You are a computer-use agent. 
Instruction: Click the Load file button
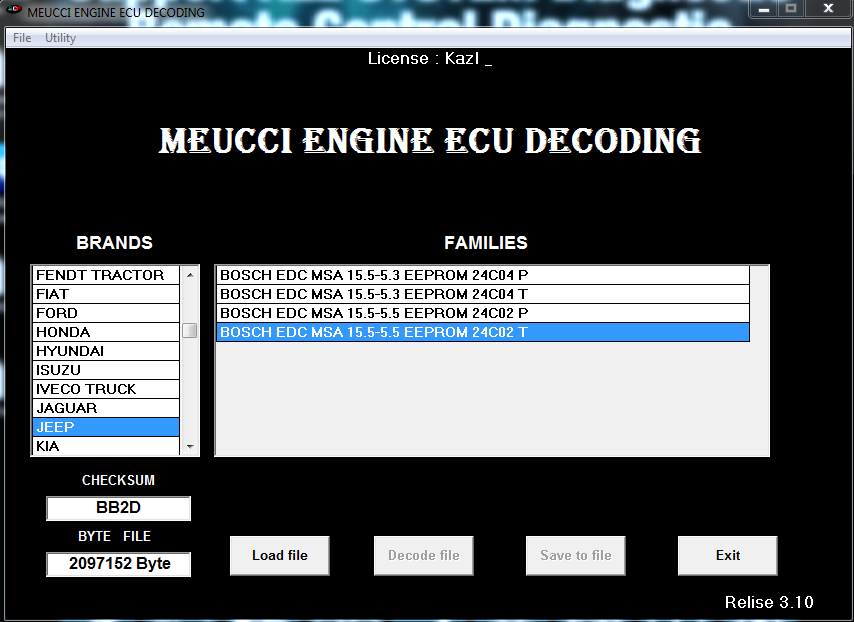tap(279, 556)
